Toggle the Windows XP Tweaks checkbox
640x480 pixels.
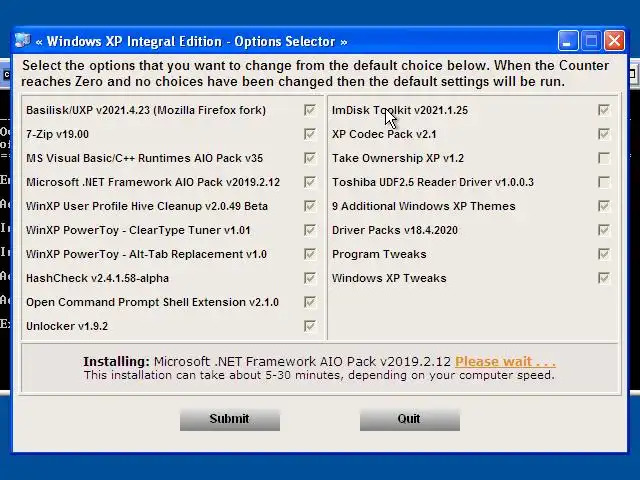pos(604,278)
